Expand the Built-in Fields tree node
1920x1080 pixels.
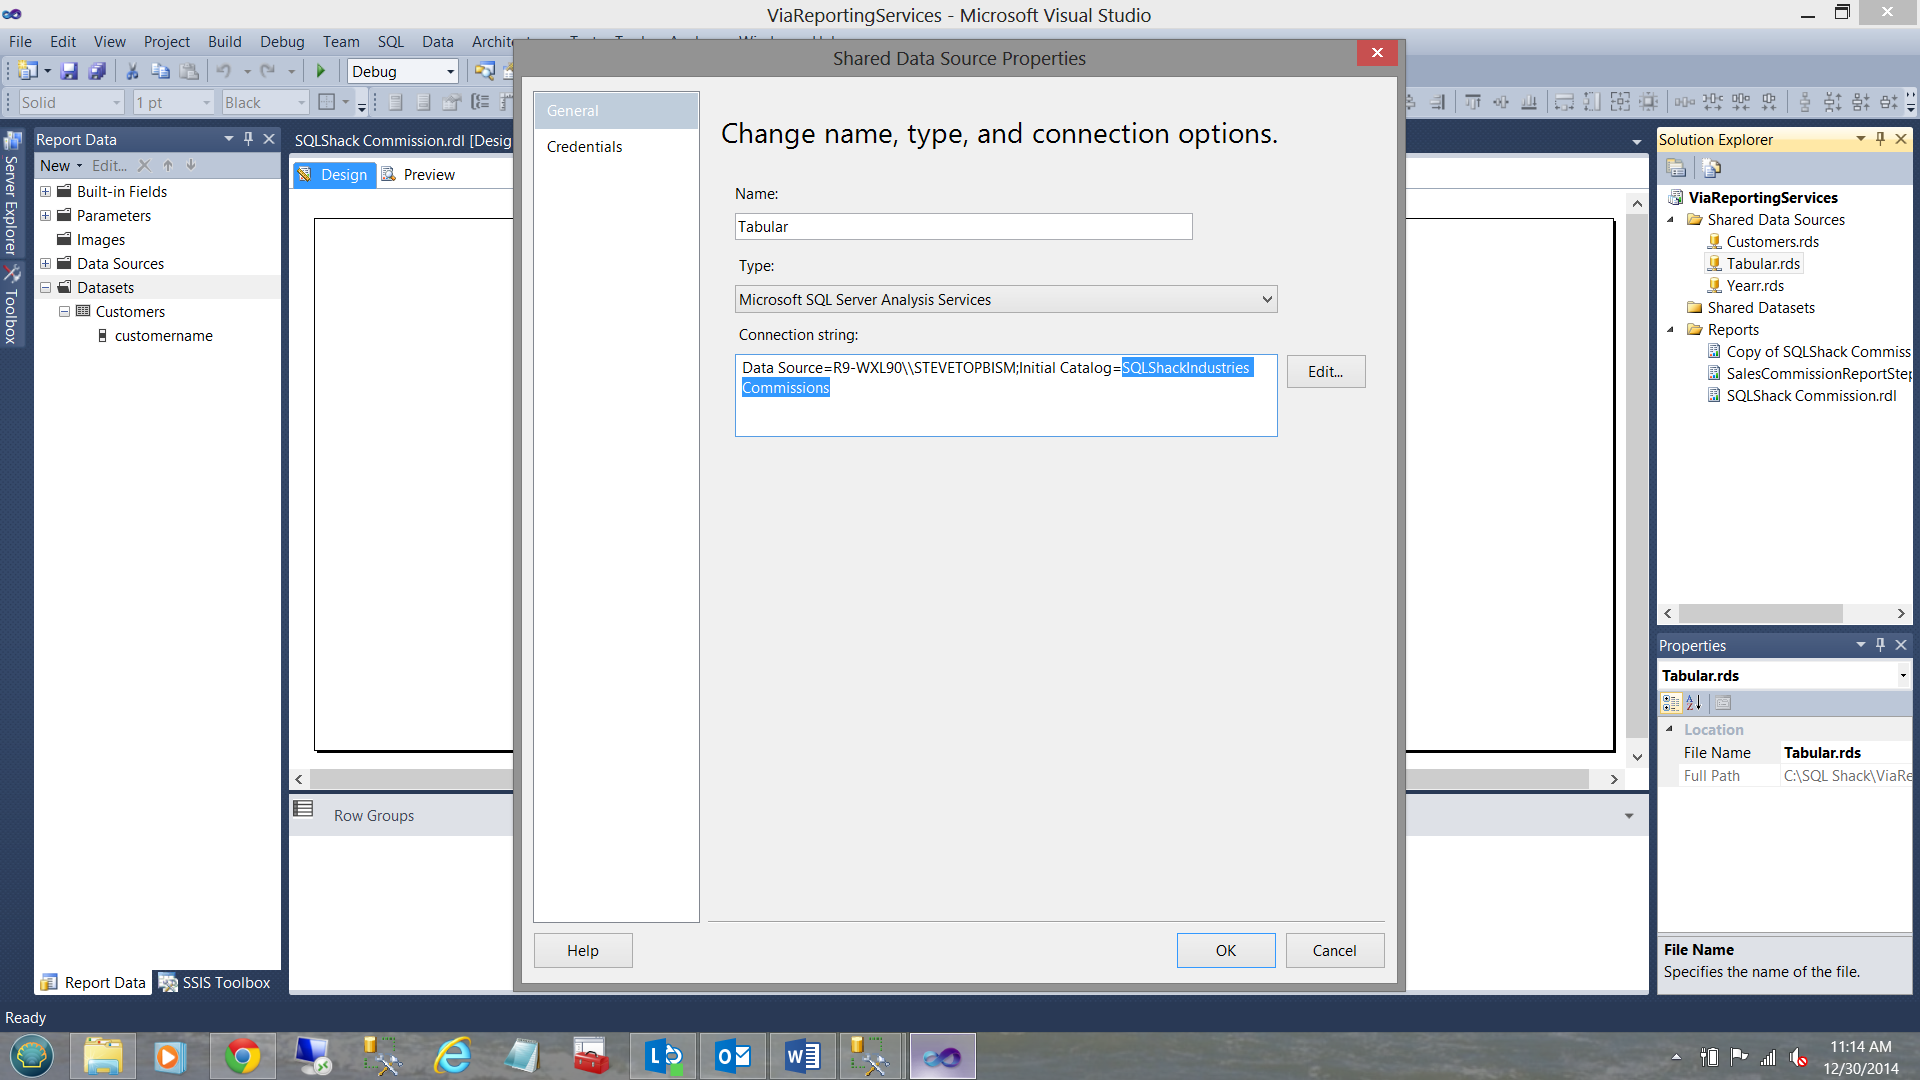[45, 191]
